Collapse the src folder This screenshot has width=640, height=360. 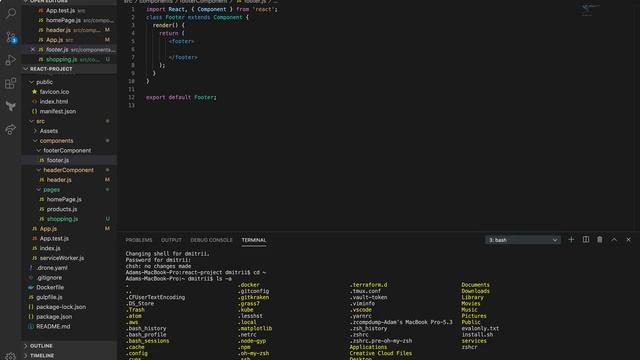coord(69,121)
